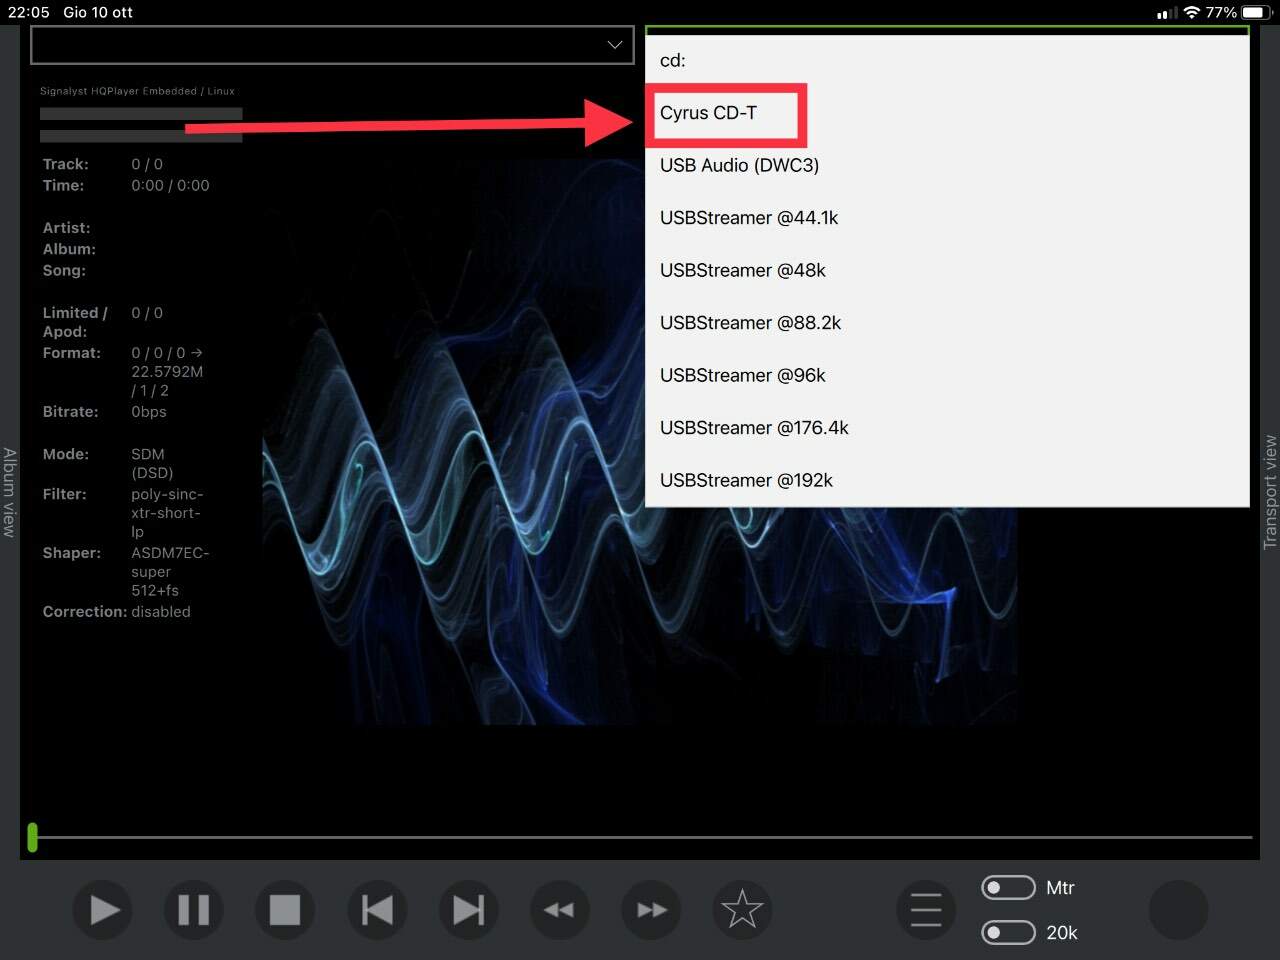Viewport: 1280px width, 960px height.
Task: Skip to the next track
Action: coord(468,910)
